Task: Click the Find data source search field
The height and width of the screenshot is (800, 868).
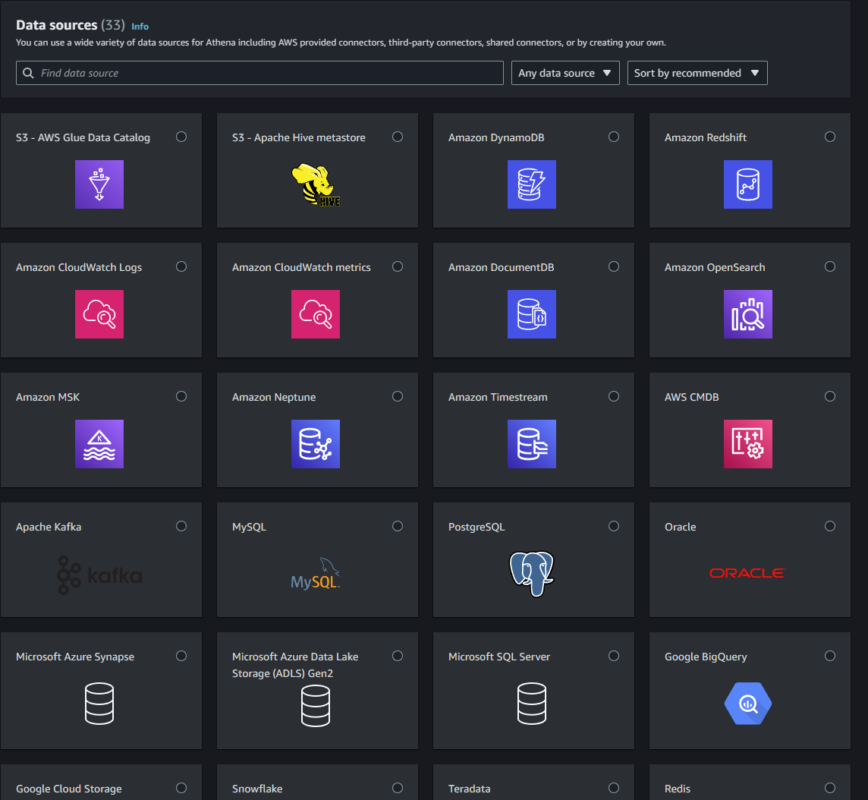Action: click(260, 73)
